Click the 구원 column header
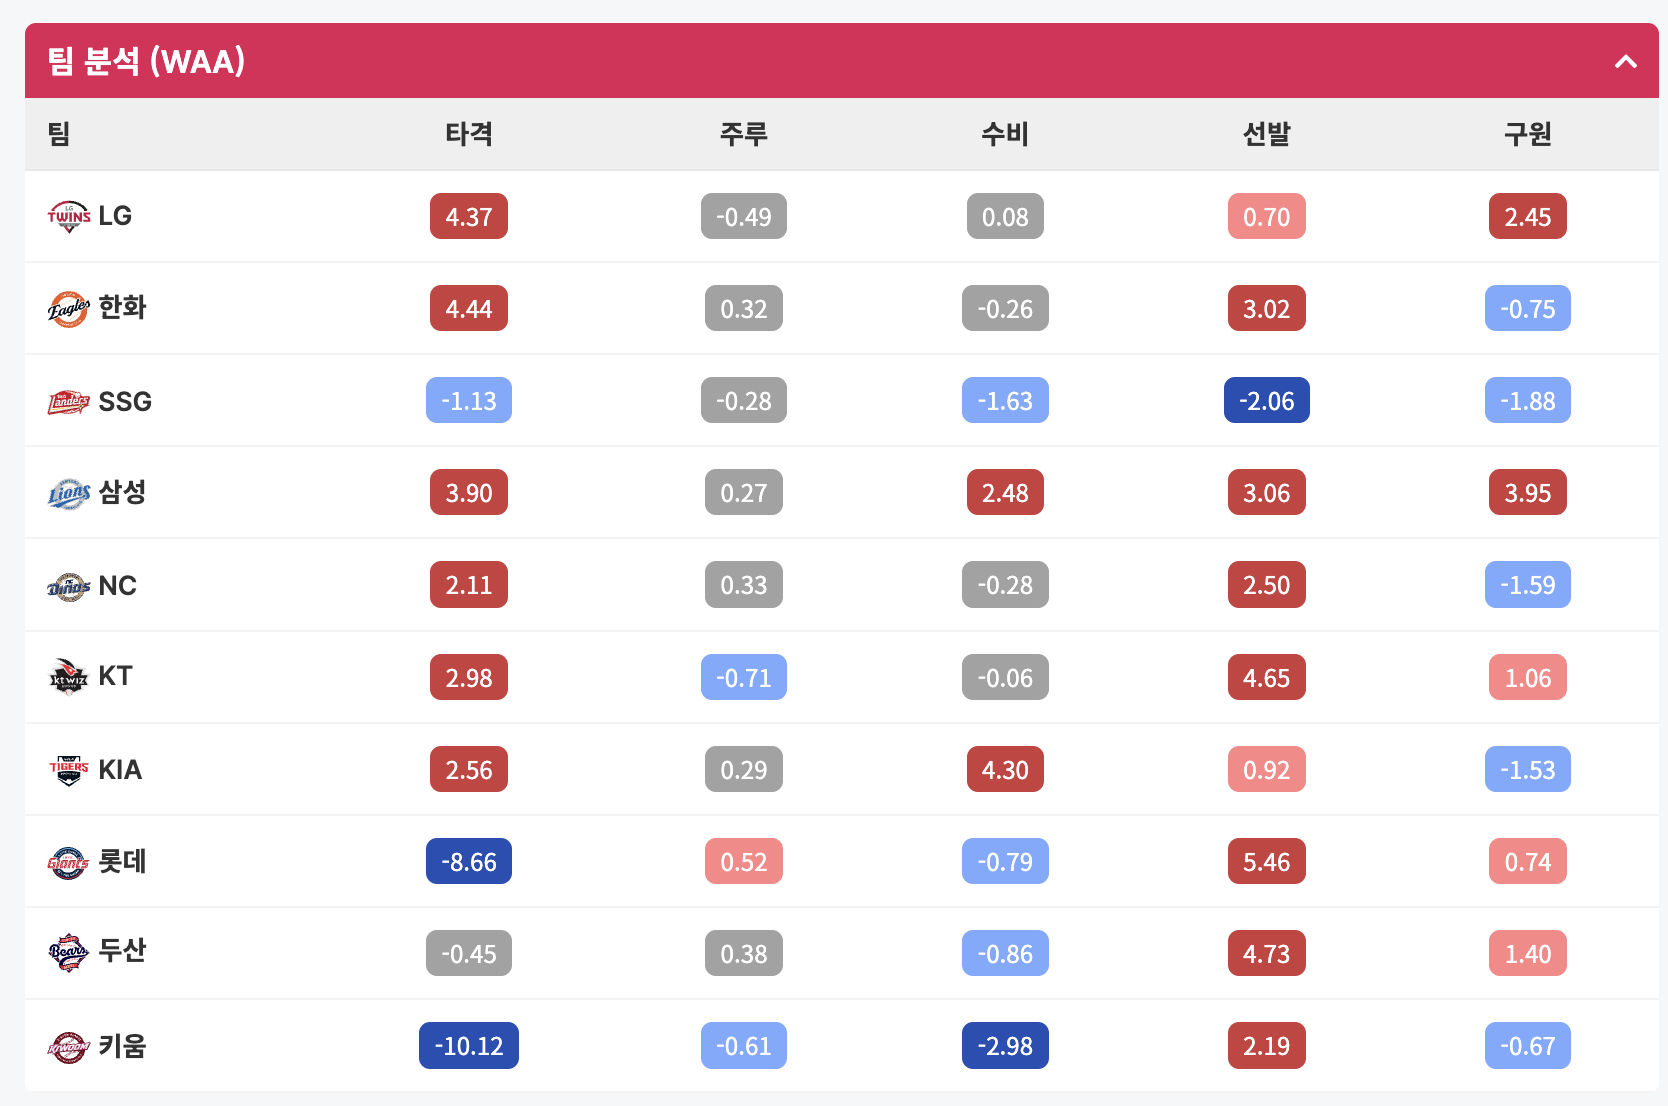The width and height of the screenshot is (1668, 1106). [1528, 134]
